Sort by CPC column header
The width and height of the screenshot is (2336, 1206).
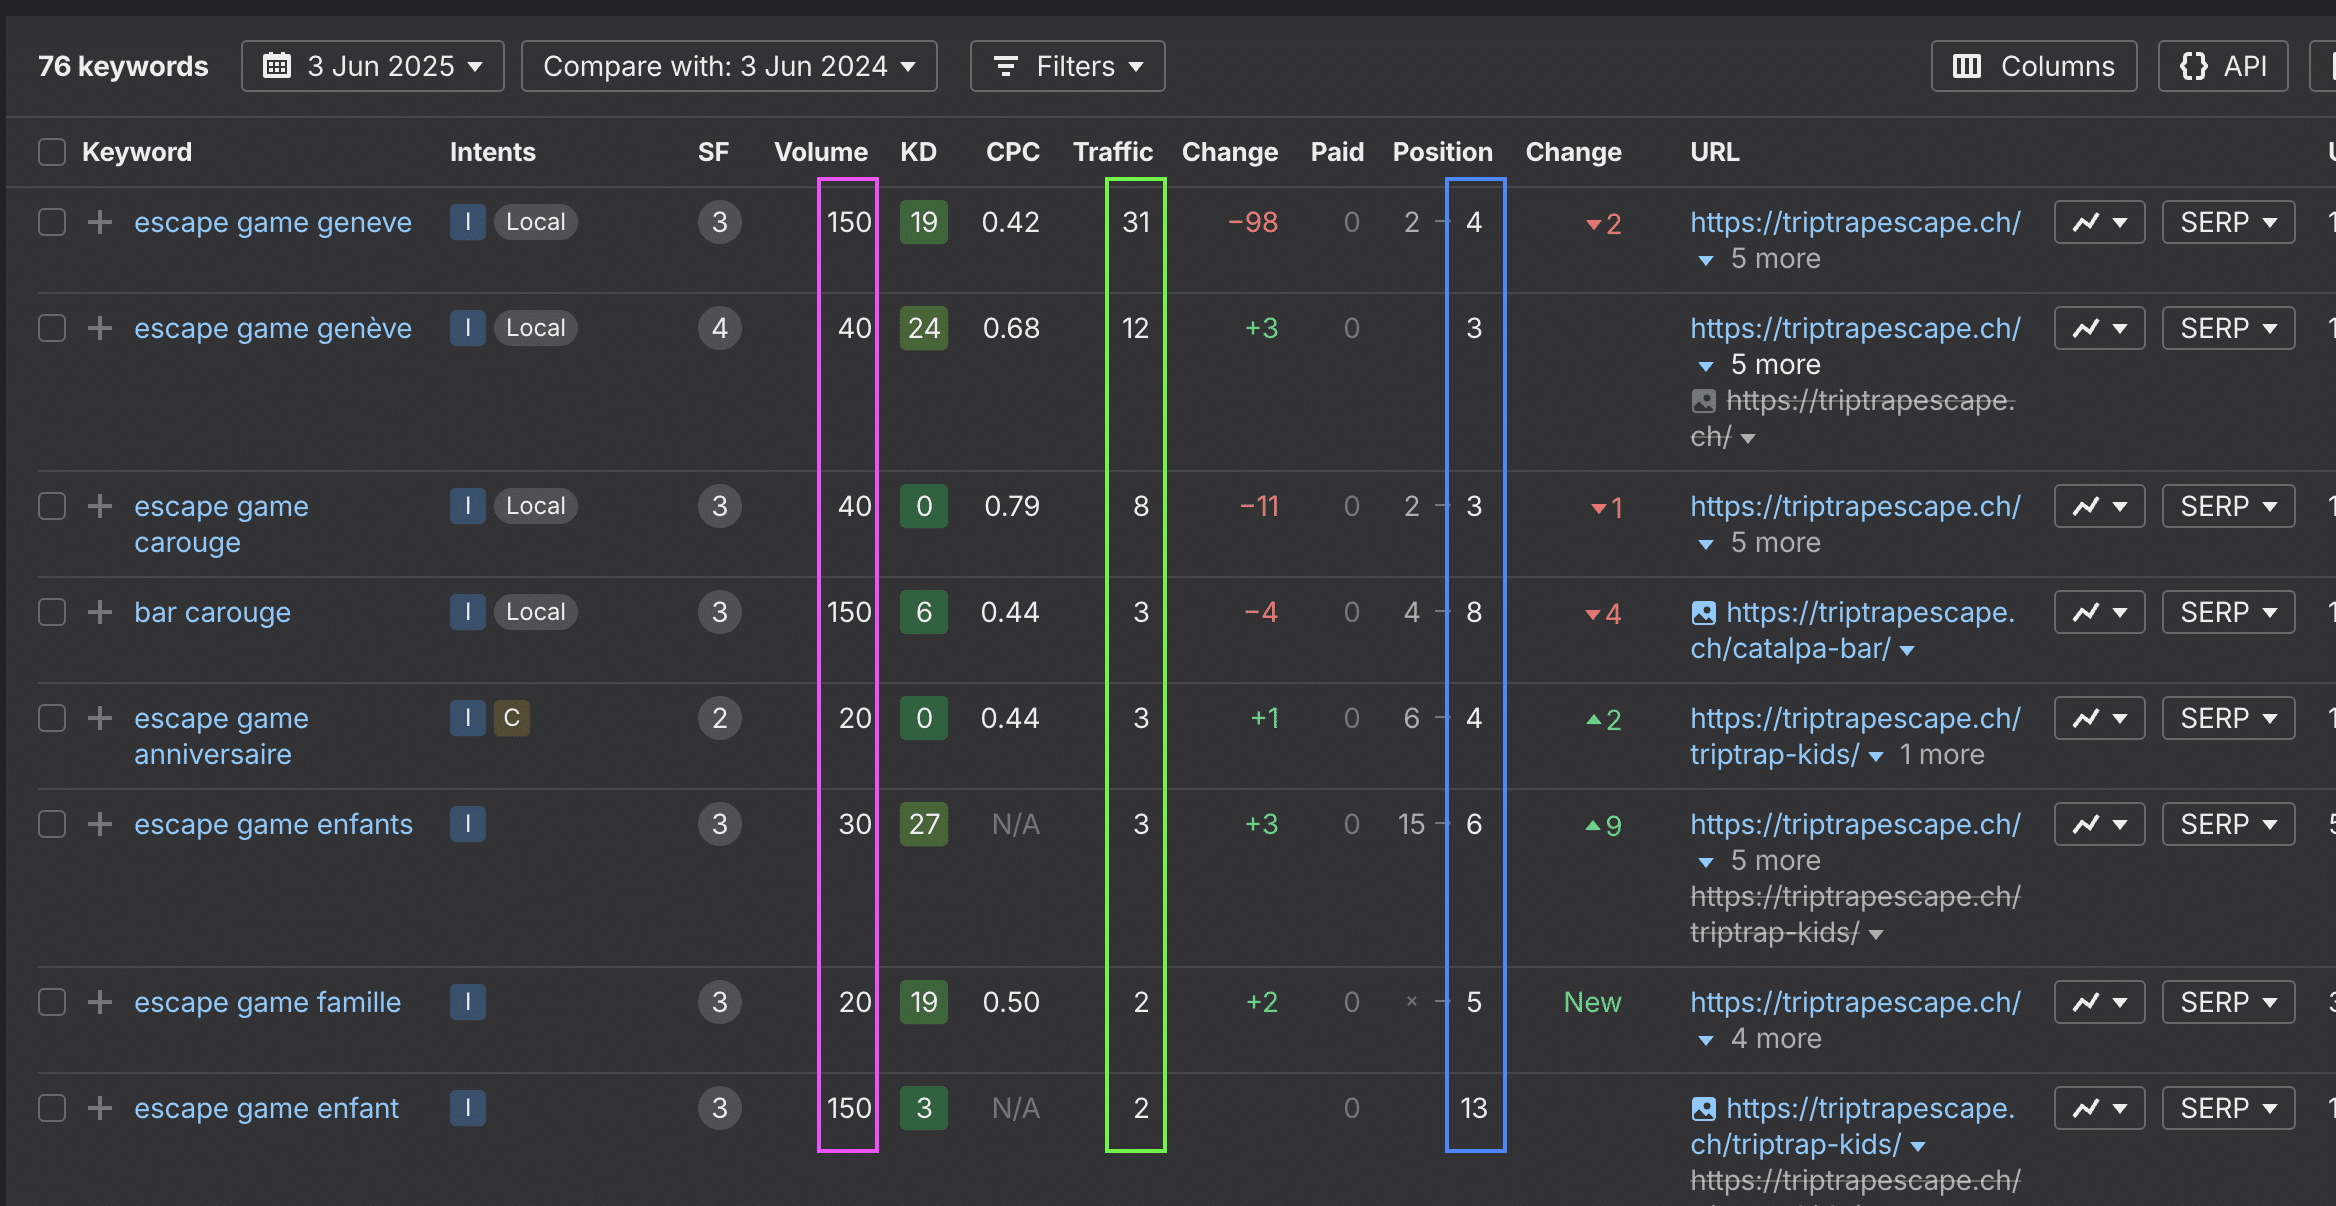pyautogui.click(x=1012, y=152)
